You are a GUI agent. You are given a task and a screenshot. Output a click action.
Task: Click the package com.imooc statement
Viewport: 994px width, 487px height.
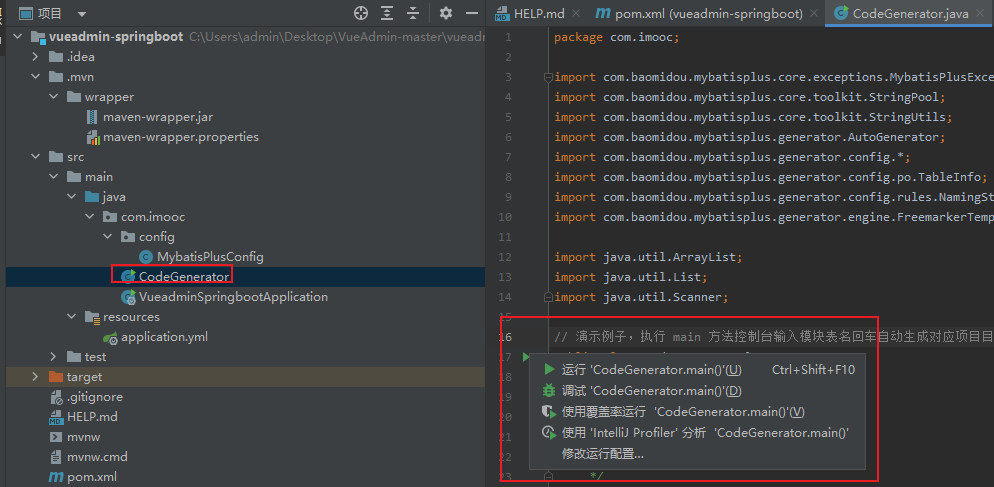pyautogui.click(x=616, y=37)
